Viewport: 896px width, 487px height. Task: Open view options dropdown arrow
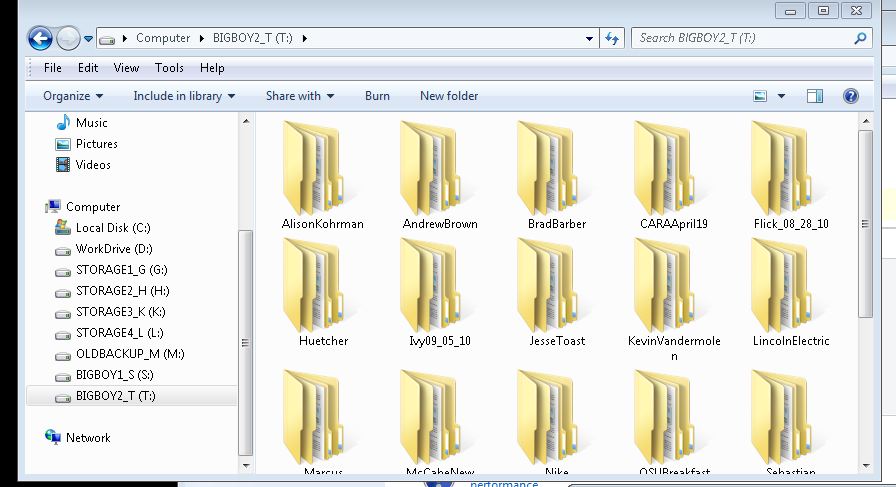click(x=782, y=96)
